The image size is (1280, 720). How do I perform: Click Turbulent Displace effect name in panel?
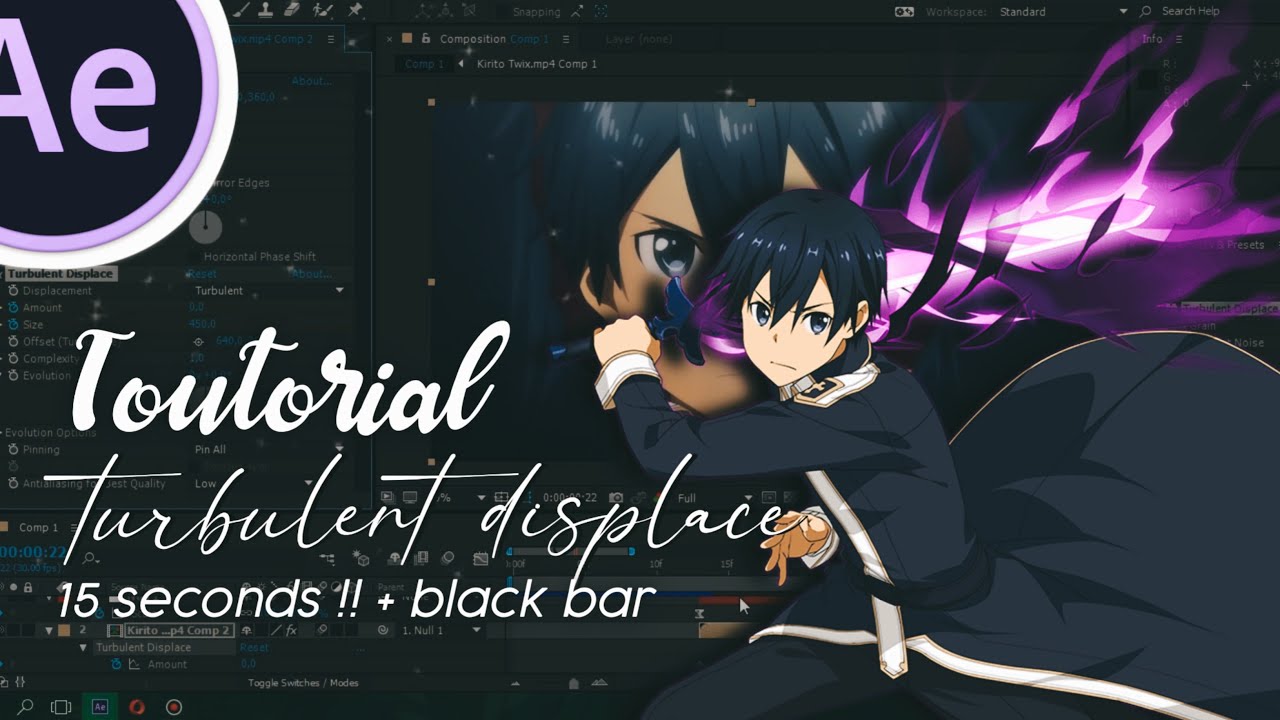click(x=61, y=274)
